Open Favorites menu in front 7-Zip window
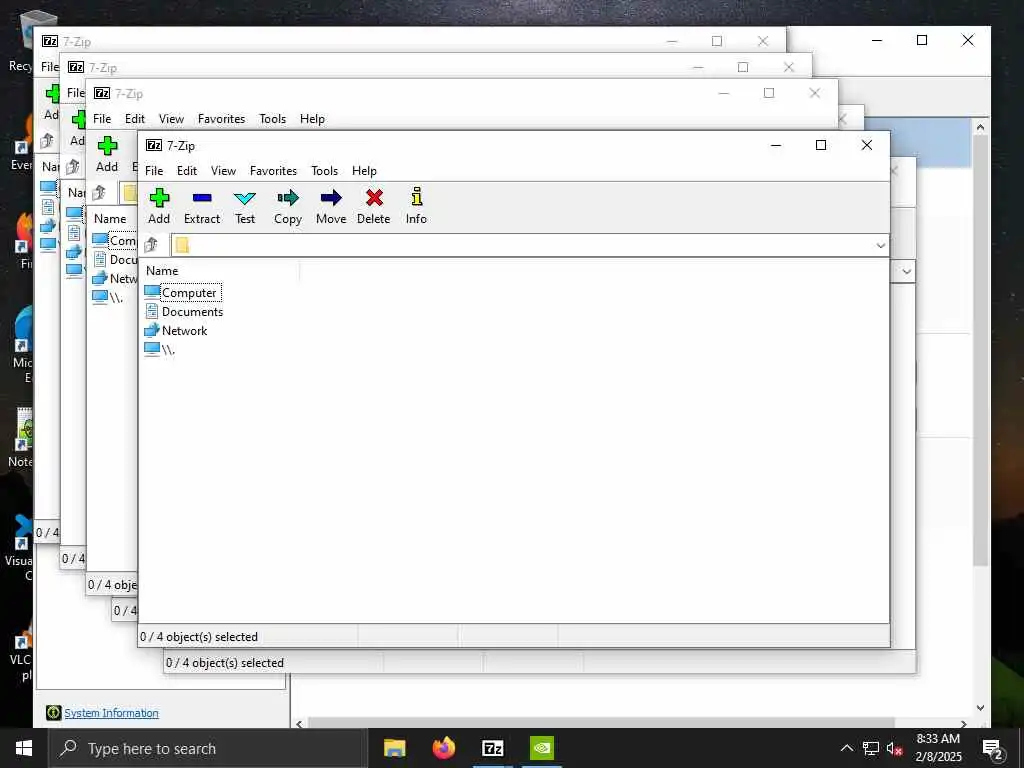The width and height of the screenshot is (1024, 768). [x=274, y=170]
